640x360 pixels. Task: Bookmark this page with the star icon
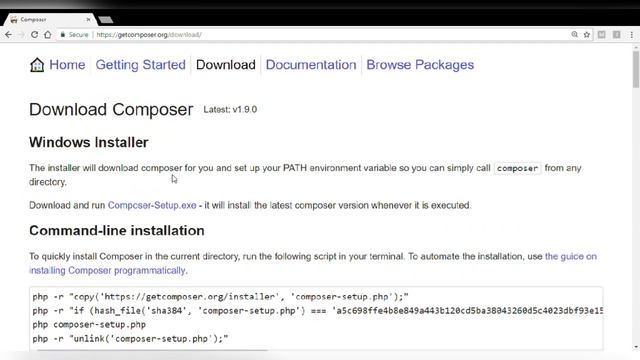click(x=587, y=35)
